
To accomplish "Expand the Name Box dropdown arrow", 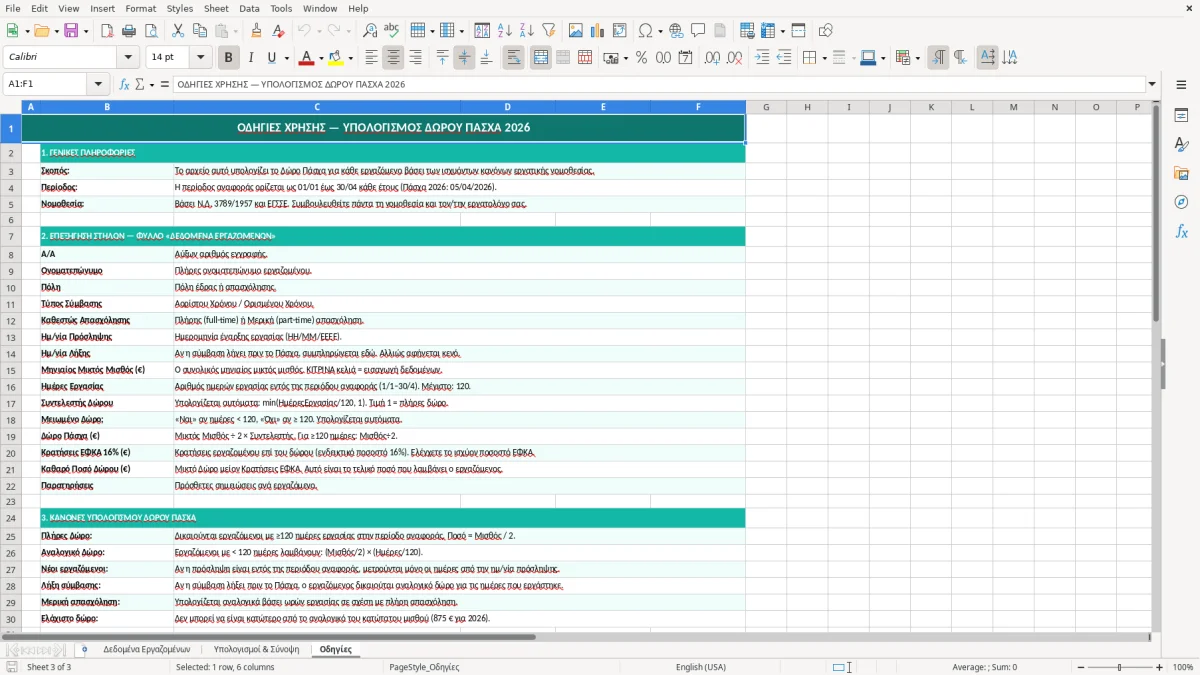I will coord(98,85).
